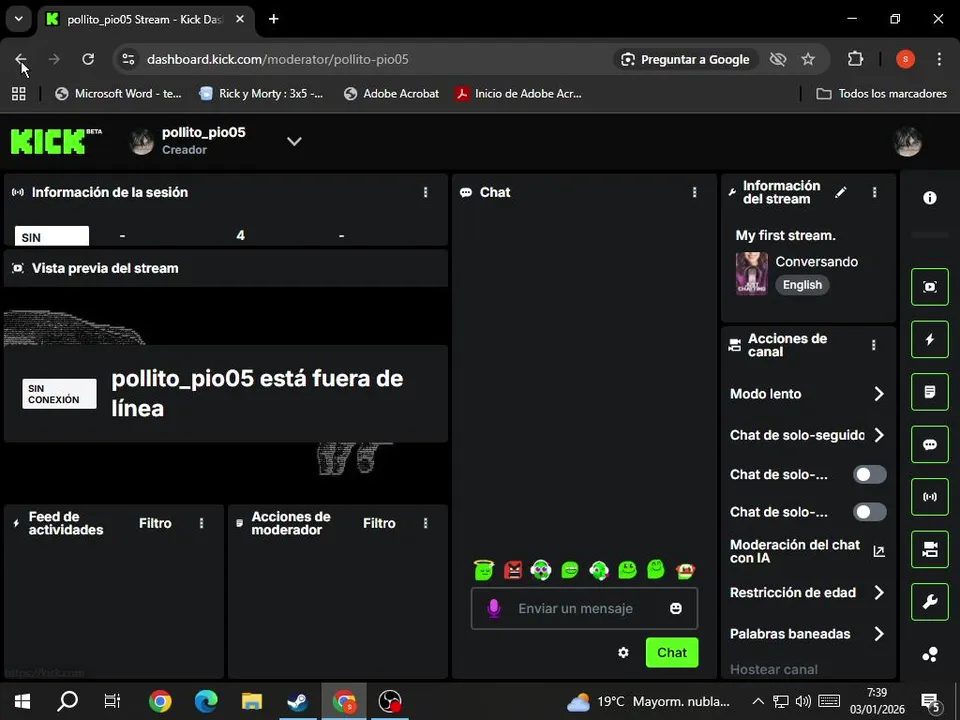Open the info icon in right sidebar
Screen dimensions: 960x720
(929, 198)
